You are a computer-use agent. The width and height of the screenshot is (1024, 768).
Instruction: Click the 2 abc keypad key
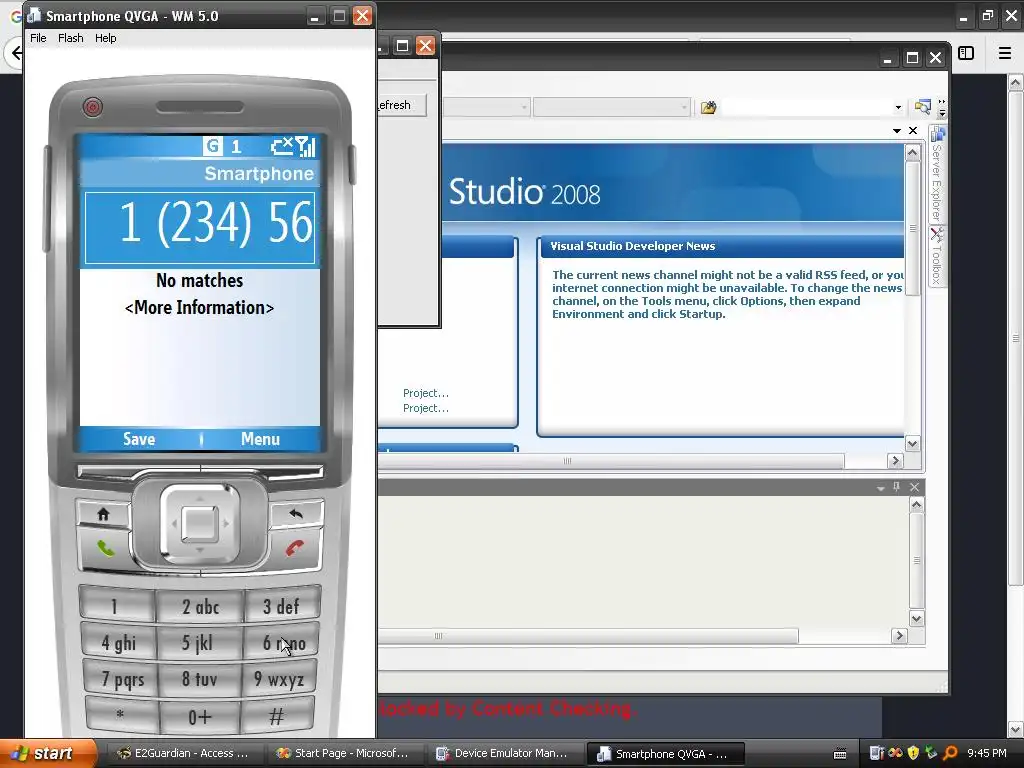200,607
